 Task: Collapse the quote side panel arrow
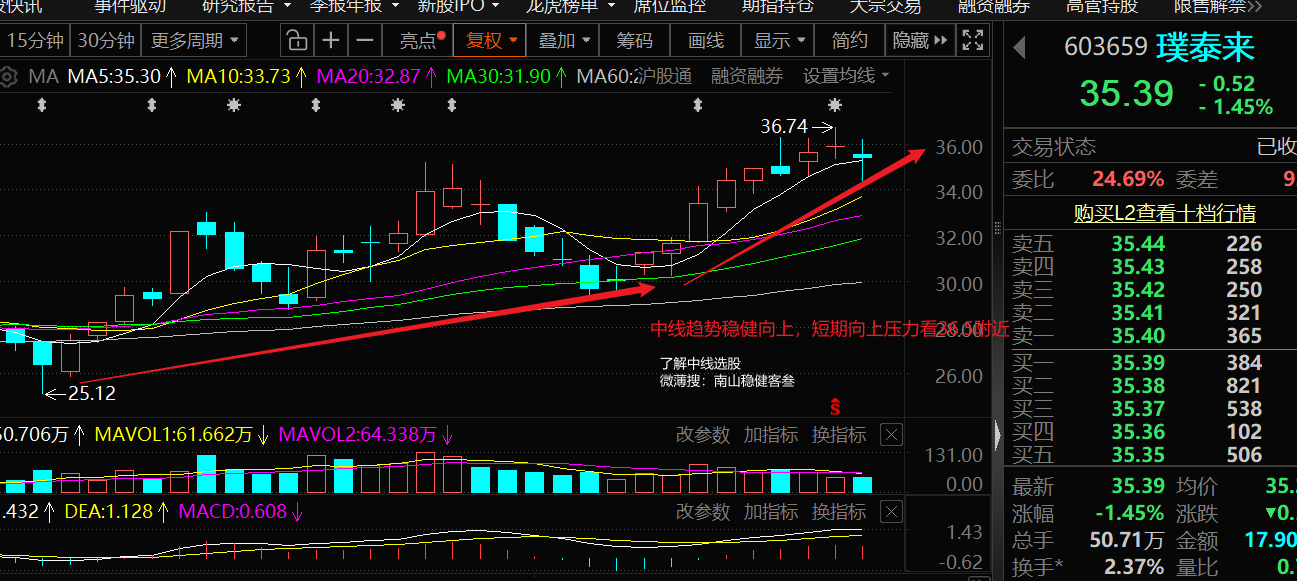(x=997, y=435)
